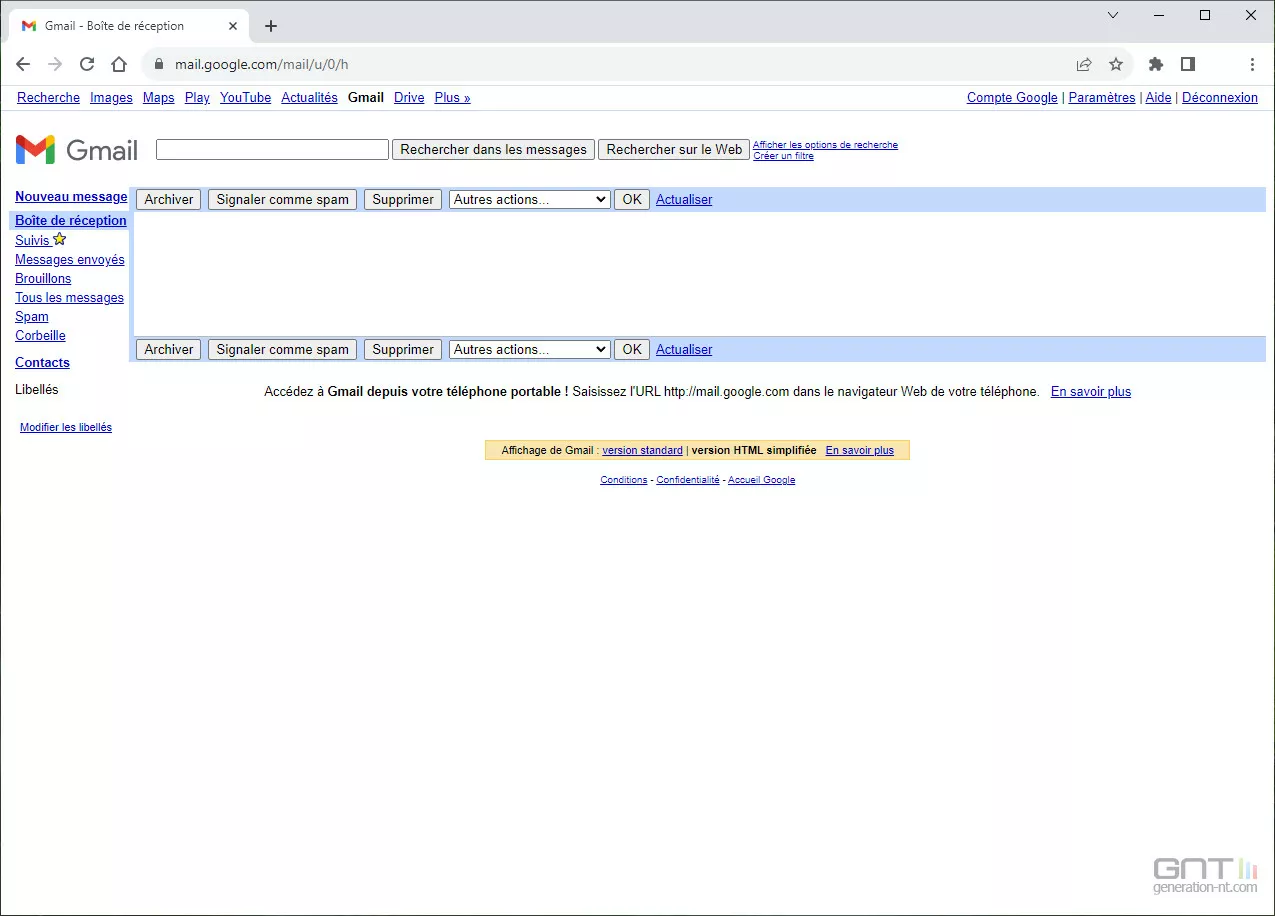This screenshot has width=1275, height=916.
Task: Click Modifier les libellés link
Action: pos(66,427)
